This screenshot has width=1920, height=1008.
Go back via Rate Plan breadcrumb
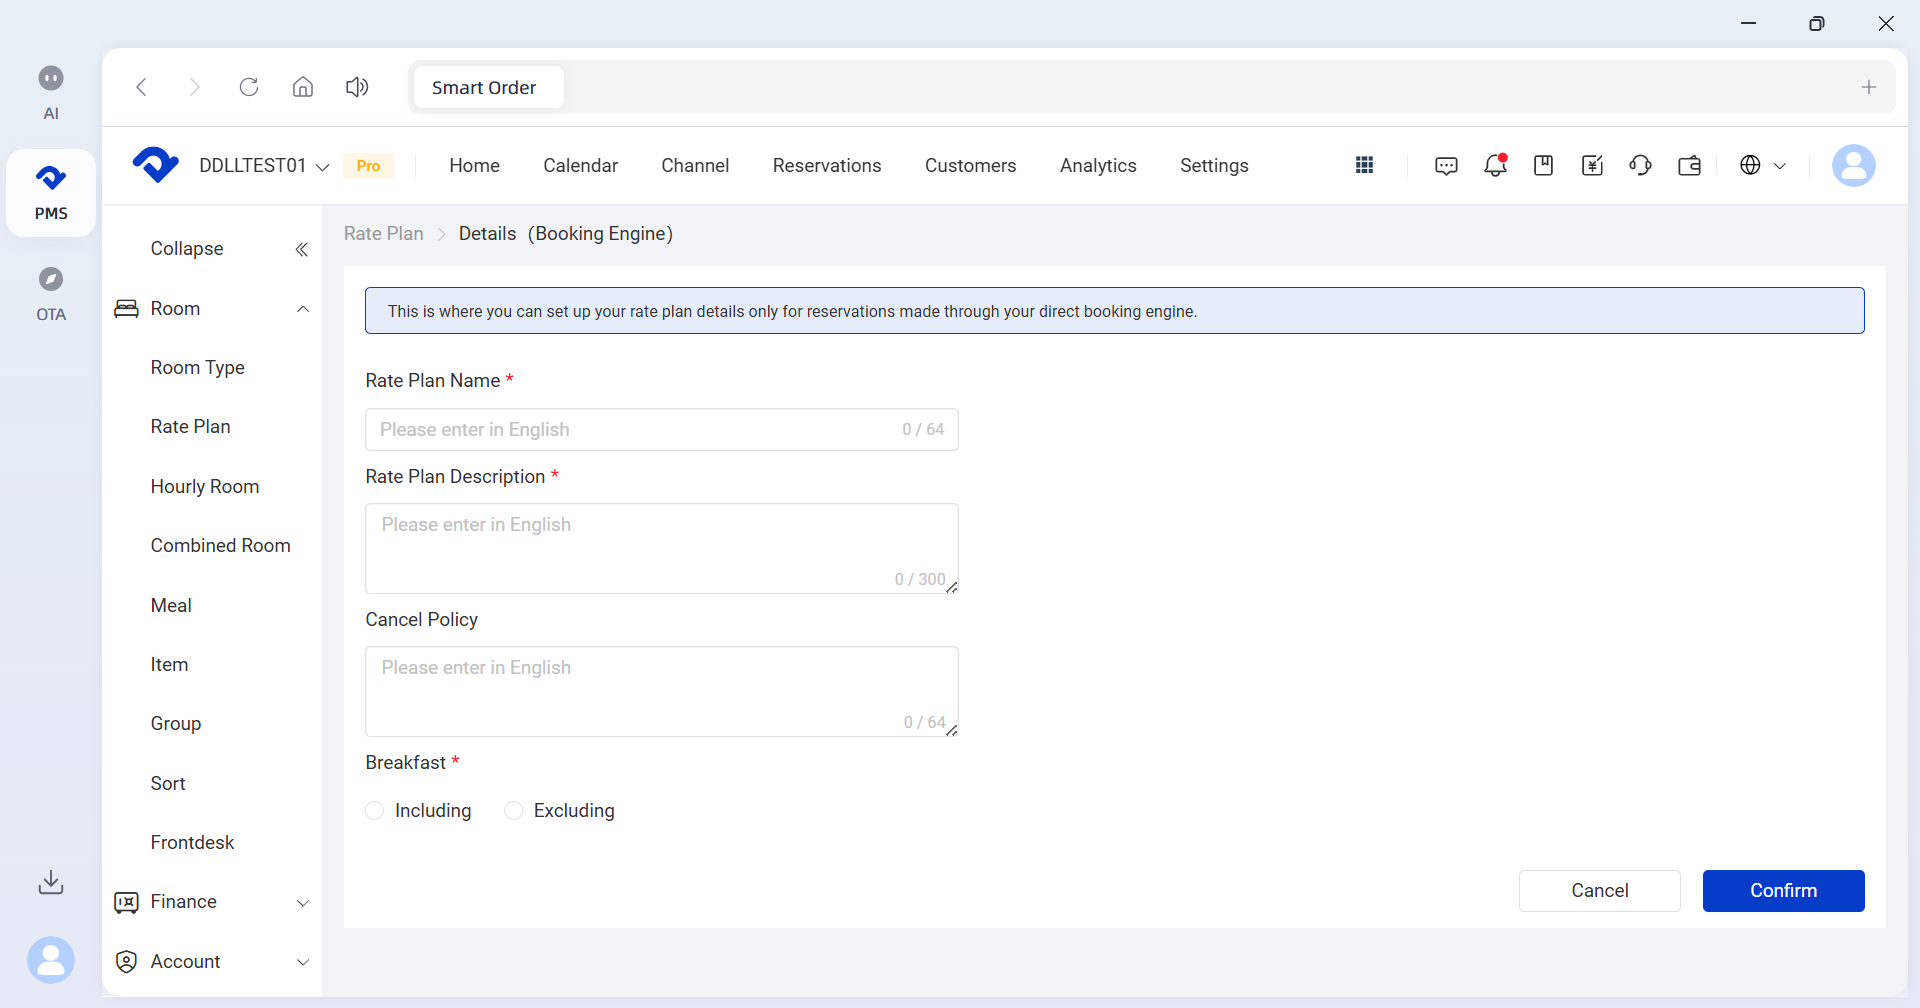(384, 234)
